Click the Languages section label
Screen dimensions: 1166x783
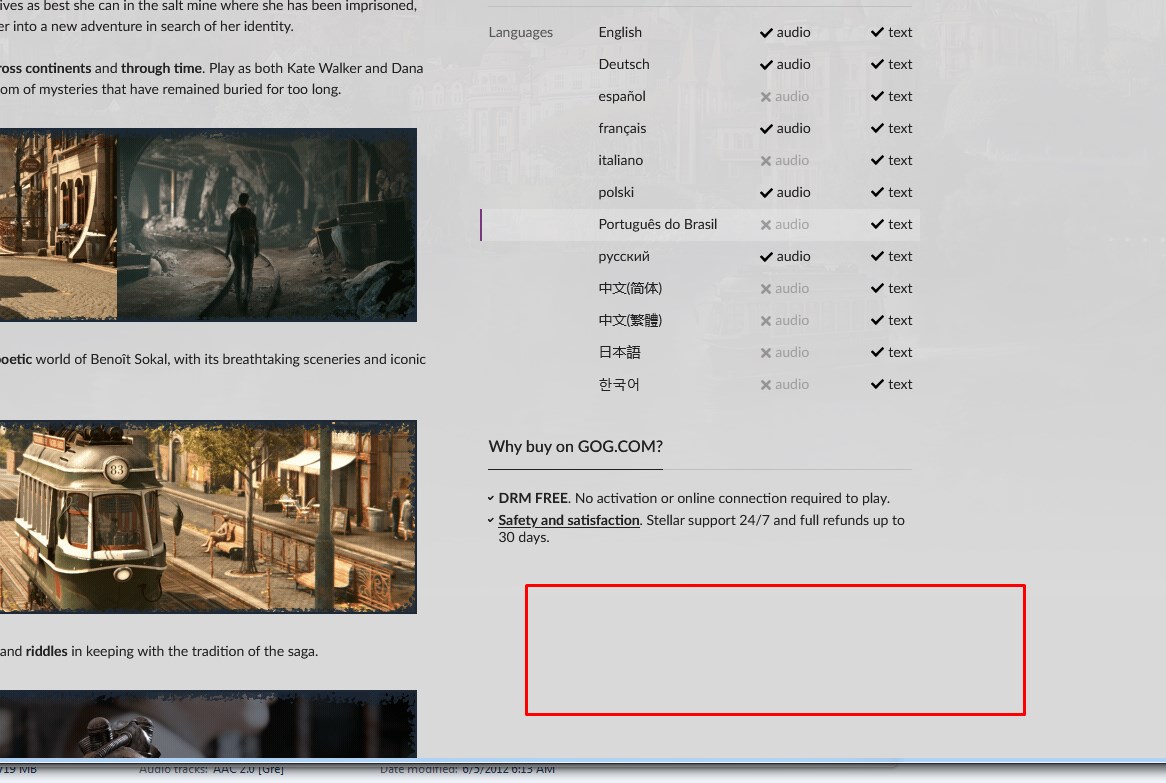[521, 33]
